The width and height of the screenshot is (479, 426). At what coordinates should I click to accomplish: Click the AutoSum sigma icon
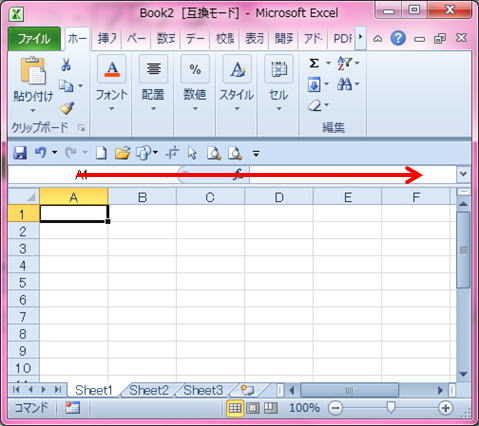[x=314, y=63]
